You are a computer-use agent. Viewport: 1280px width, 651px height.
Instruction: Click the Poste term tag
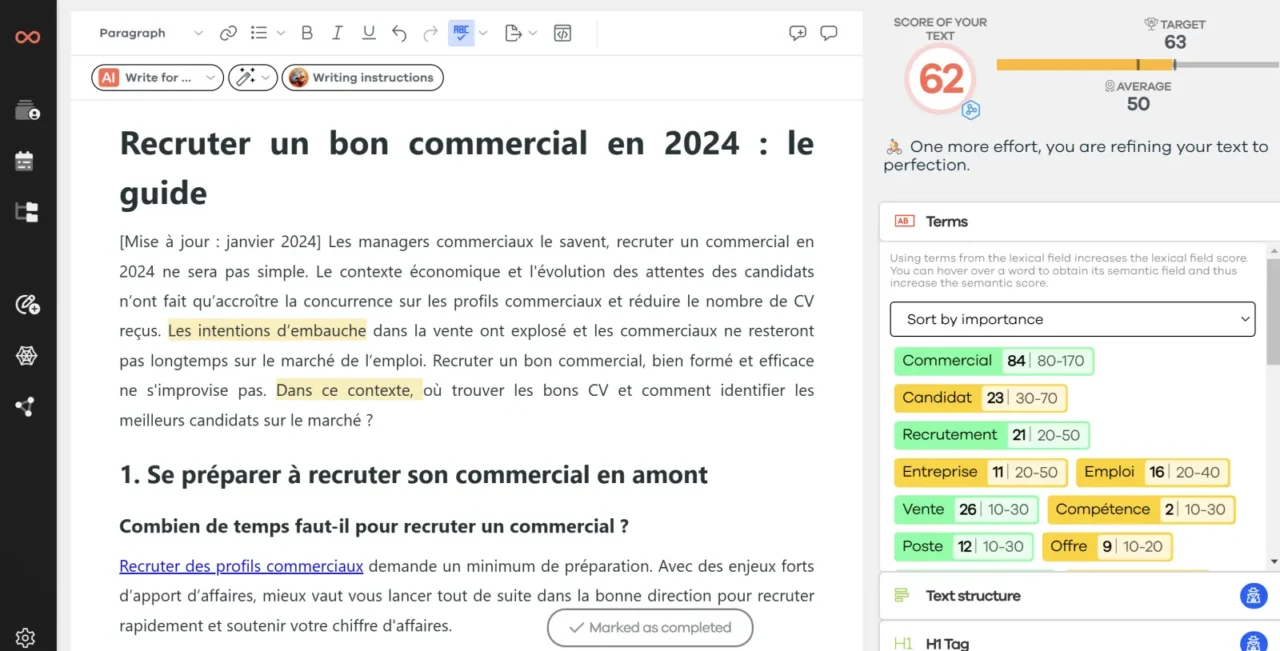click(x=963, y=546)
